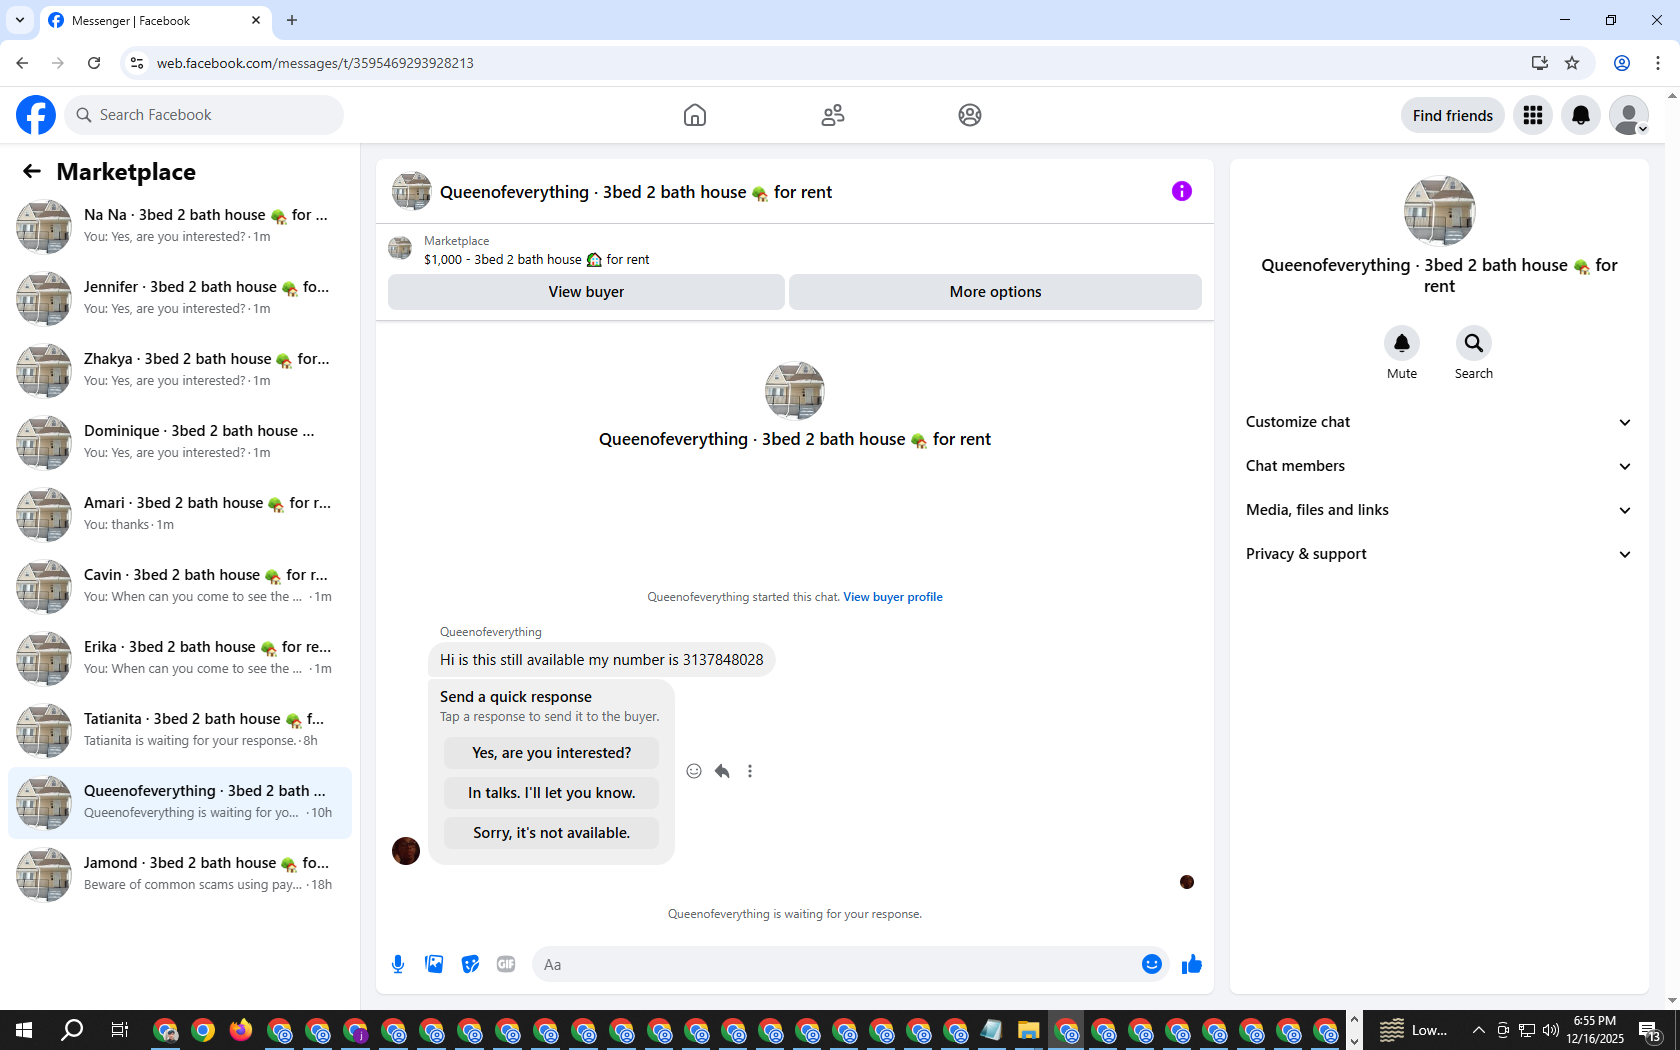Attach a photo or file
Screen dimensions: 1680x1050
click(x=434, y=964)
